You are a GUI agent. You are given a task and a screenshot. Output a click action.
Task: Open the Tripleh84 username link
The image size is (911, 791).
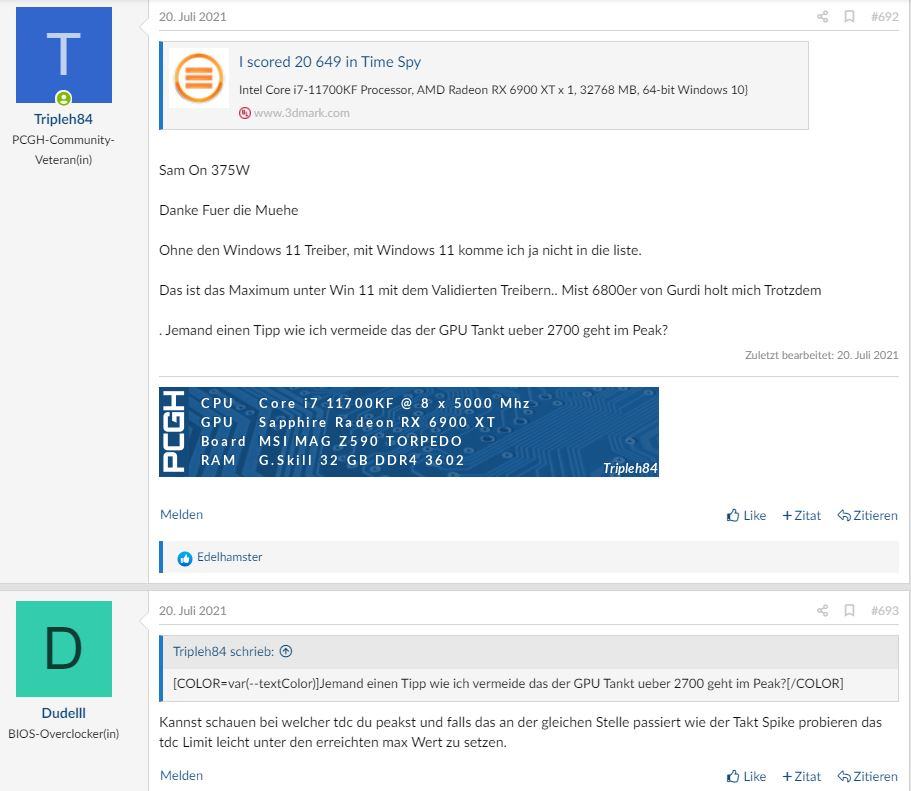[x=63, y=119]
